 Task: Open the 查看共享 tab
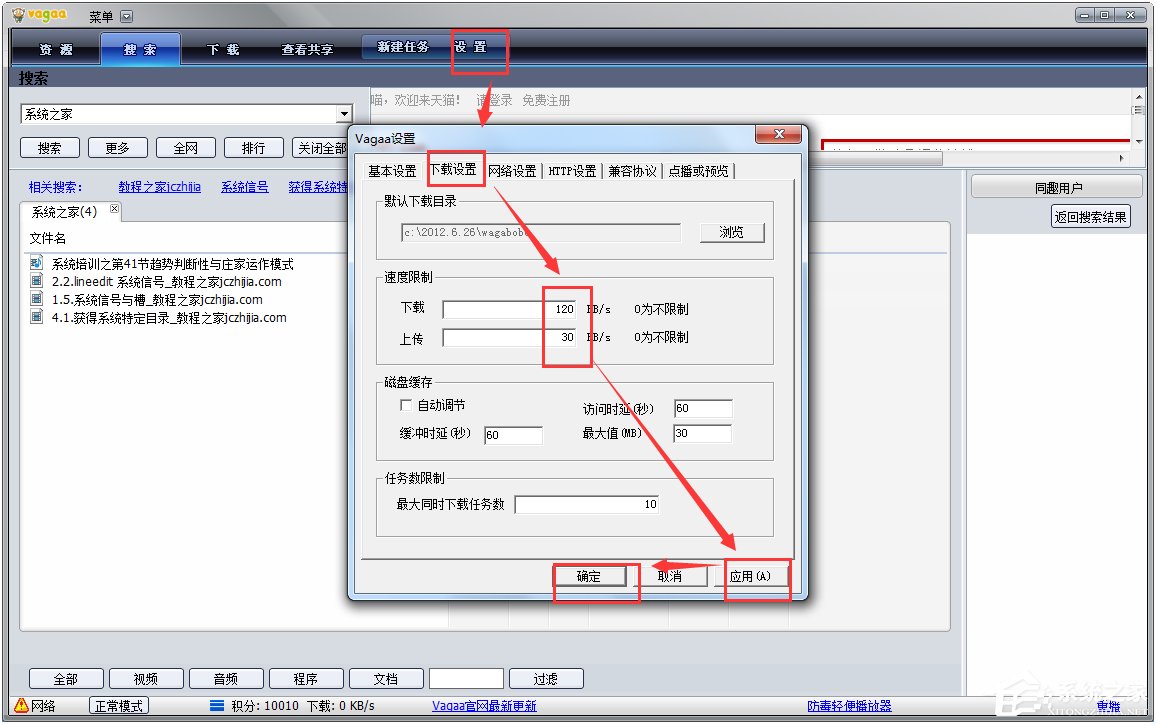click(x=307, y=49)
